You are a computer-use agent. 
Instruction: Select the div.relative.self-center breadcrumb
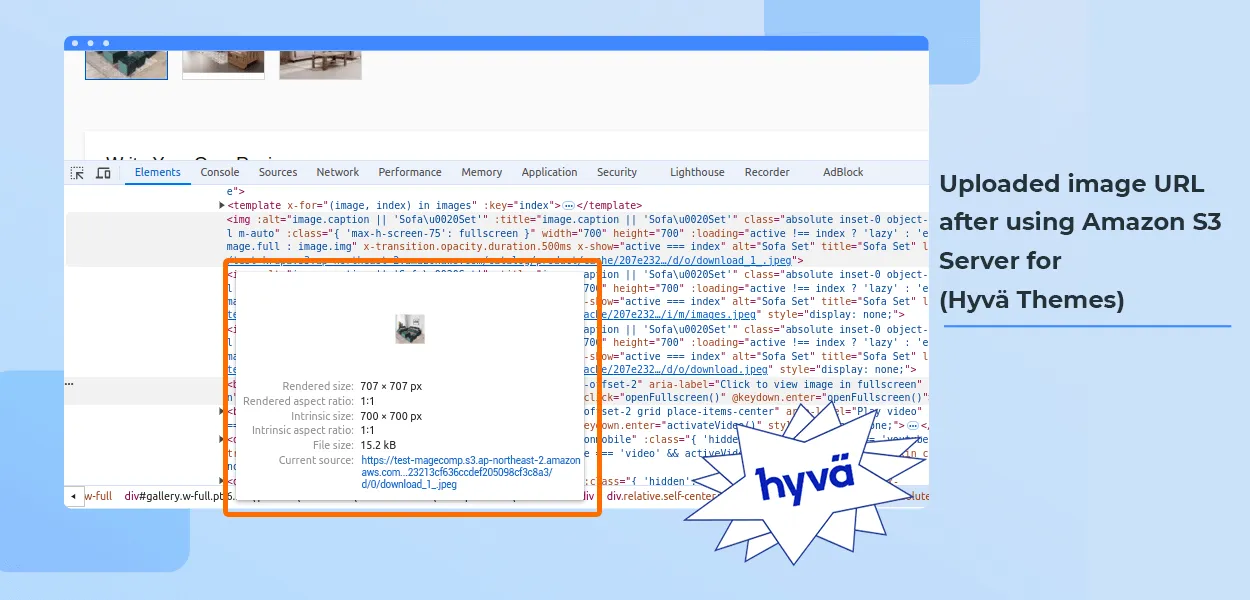pyautogui.click(x=661, y=496)
